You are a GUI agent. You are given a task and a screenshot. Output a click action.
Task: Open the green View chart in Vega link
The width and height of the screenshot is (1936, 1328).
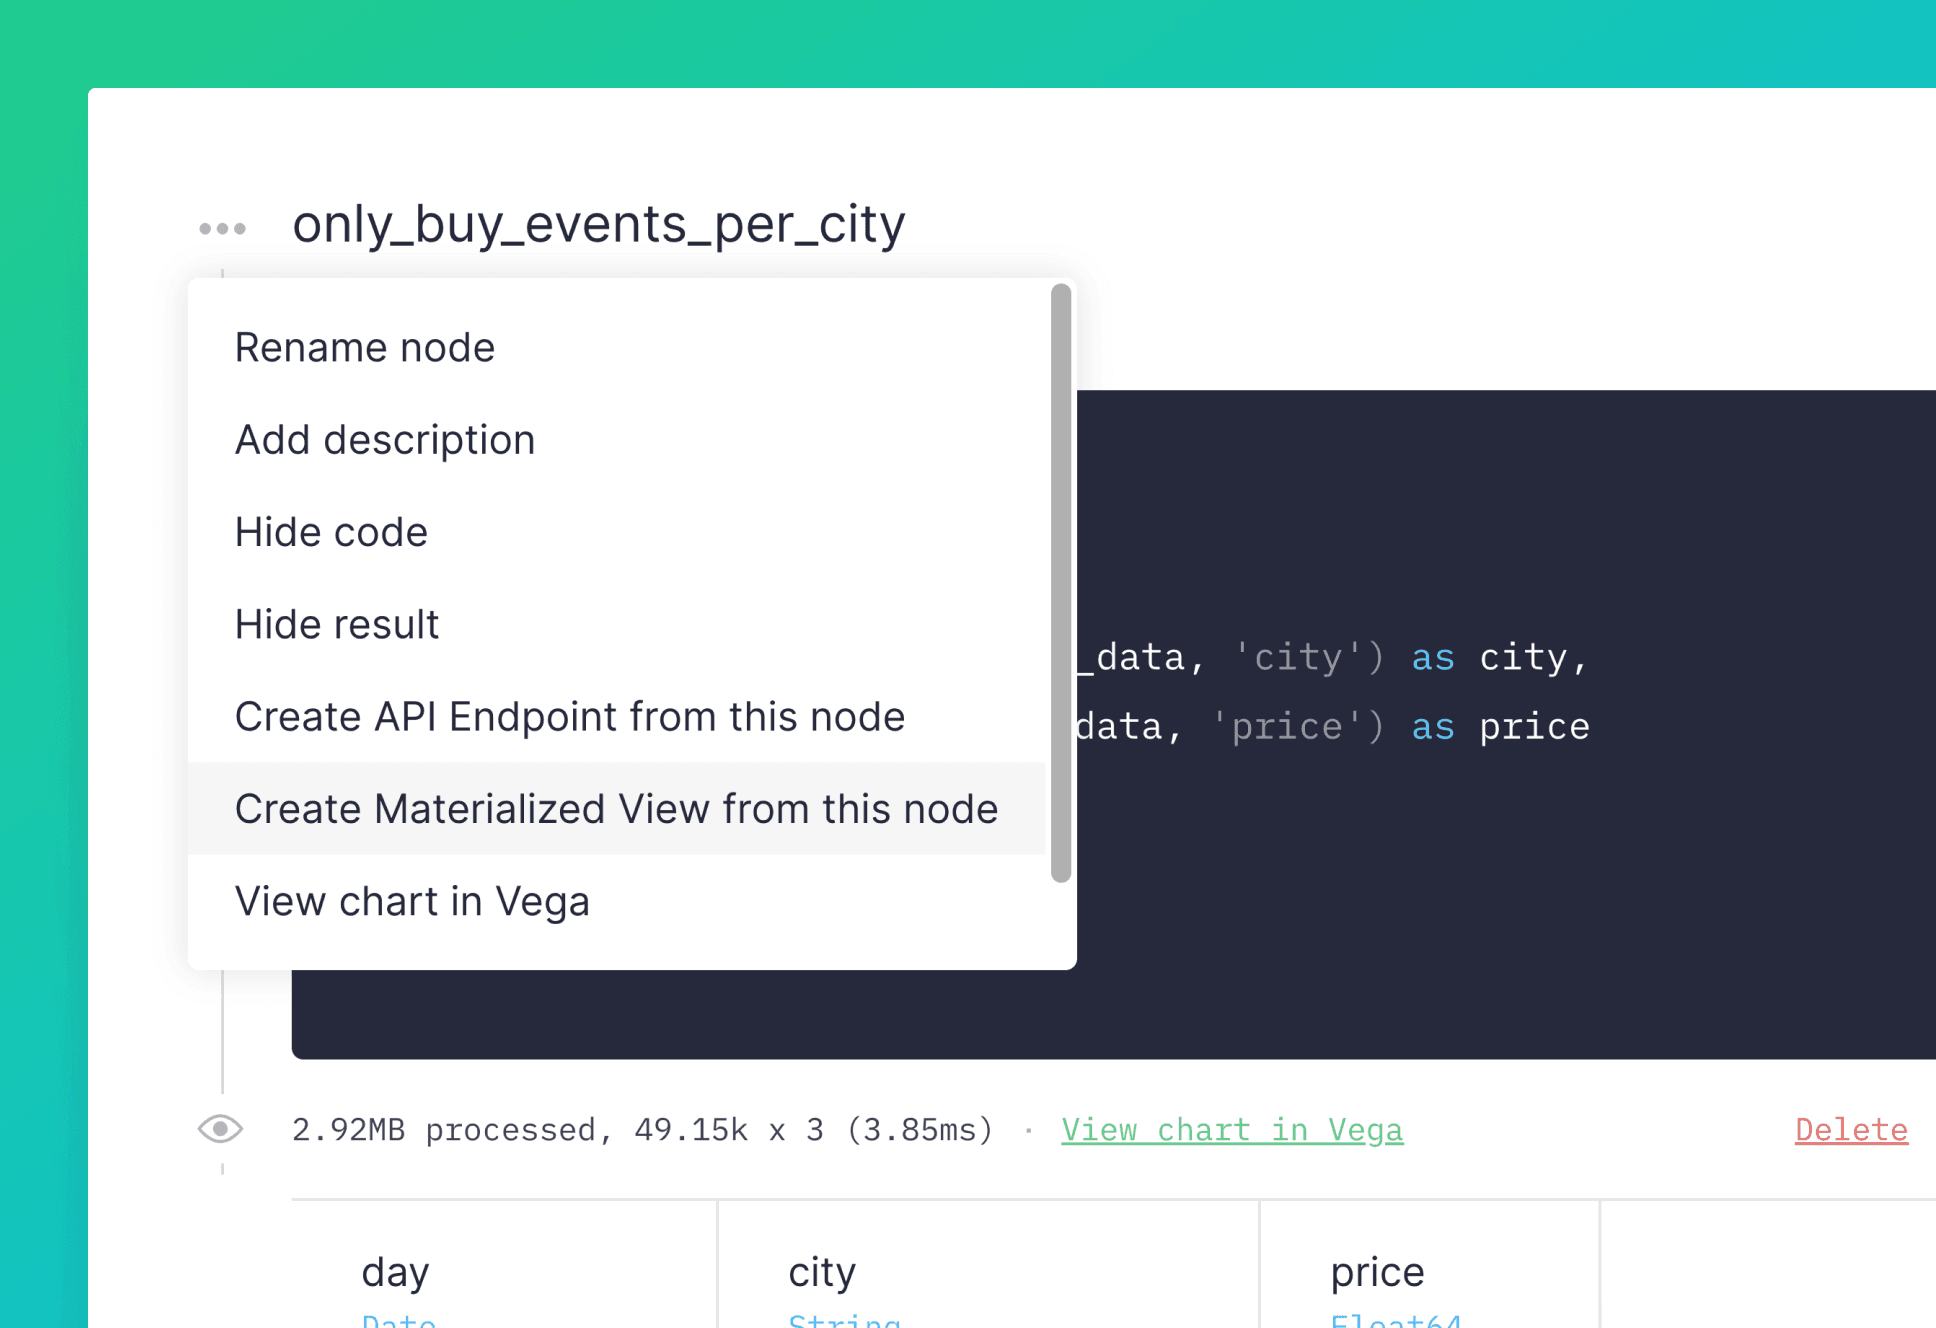(1232, 1130)
